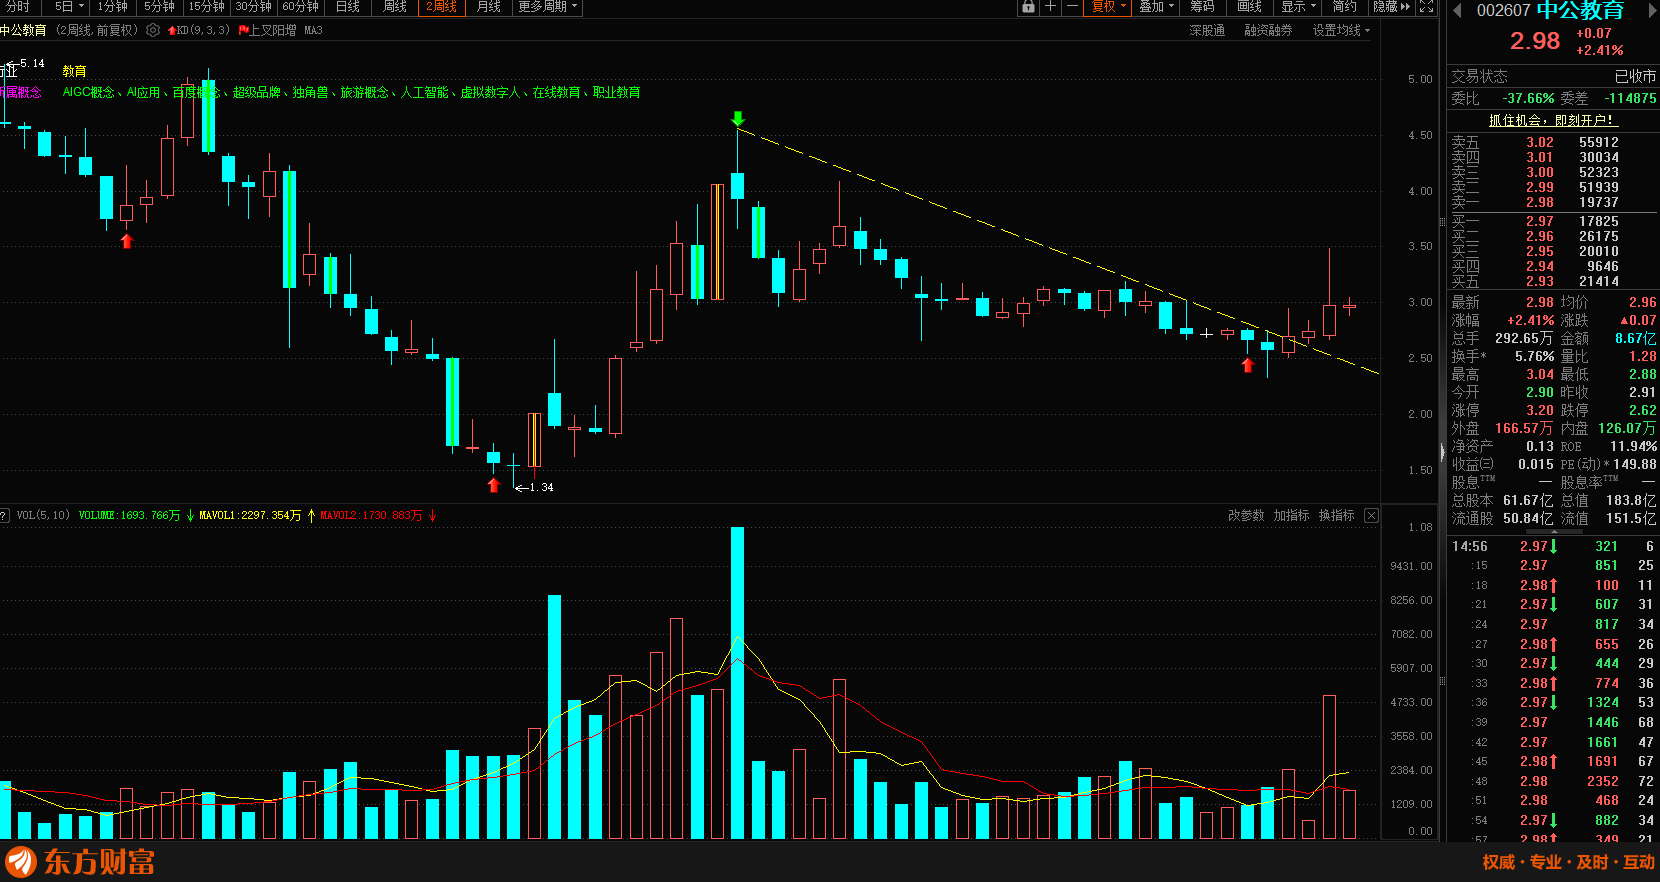Switch to 日线 daily chart
This screenshot has height=882, width=1660.
click(348, 6)
